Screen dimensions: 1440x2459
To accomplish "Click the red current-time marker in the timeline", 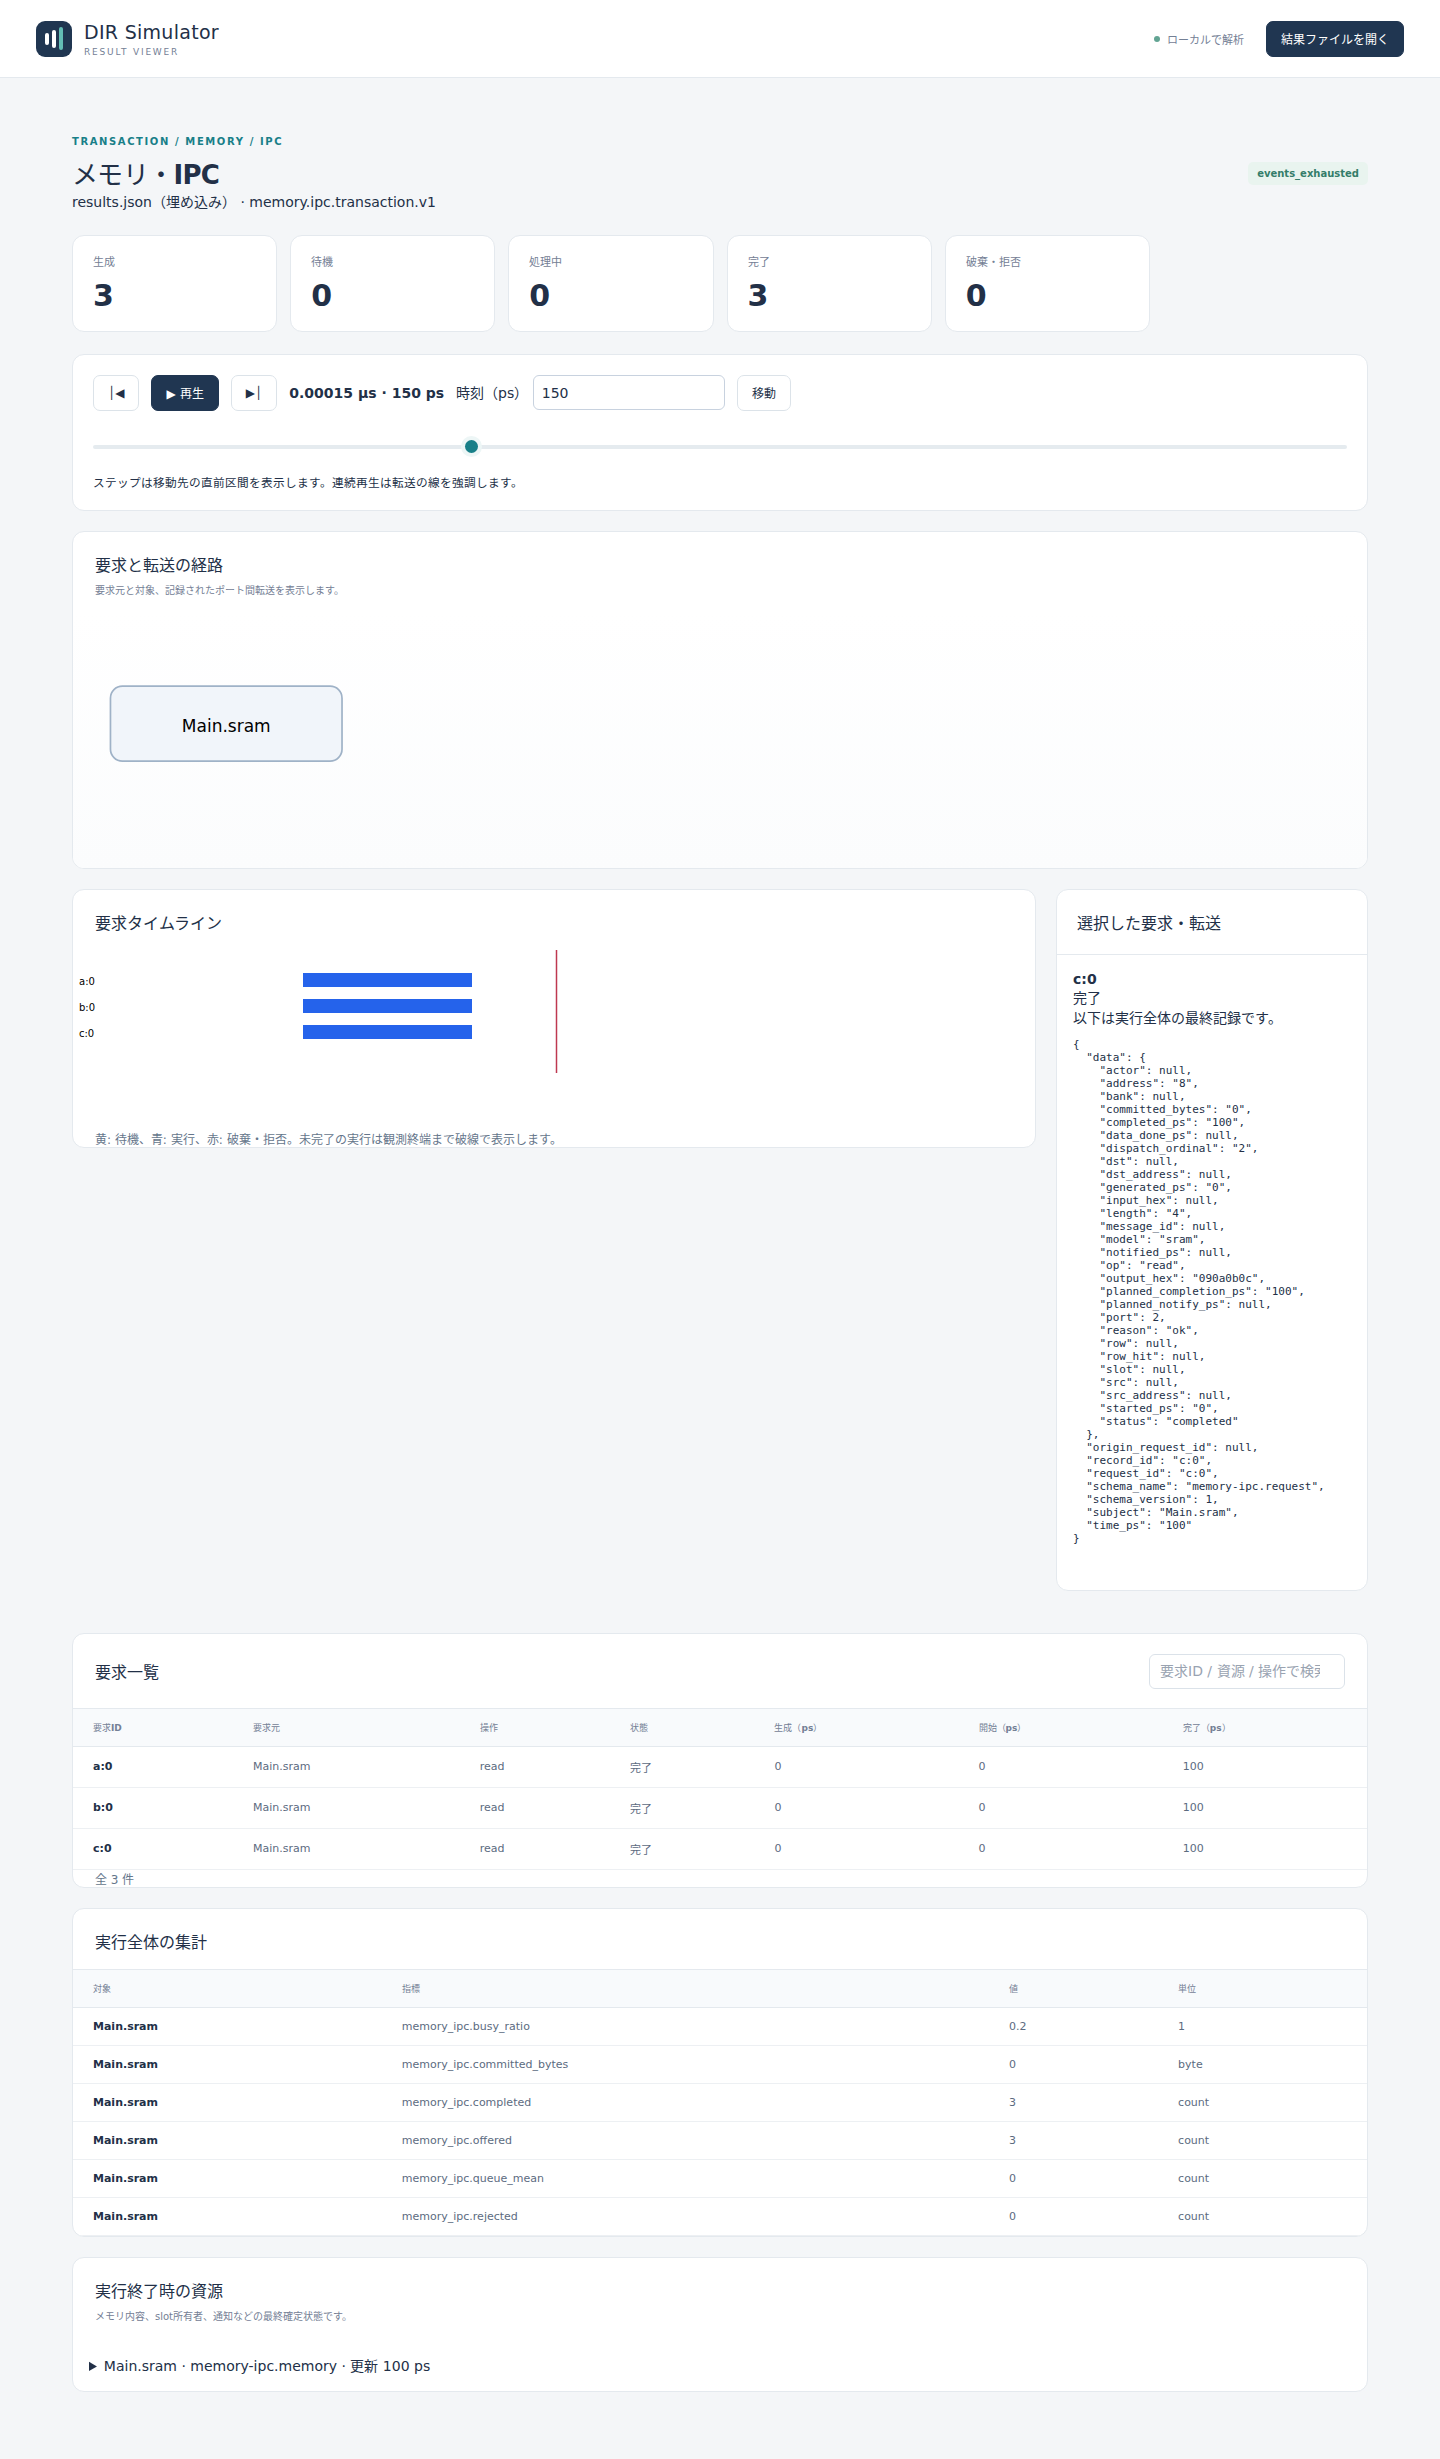I will 557,1011.
